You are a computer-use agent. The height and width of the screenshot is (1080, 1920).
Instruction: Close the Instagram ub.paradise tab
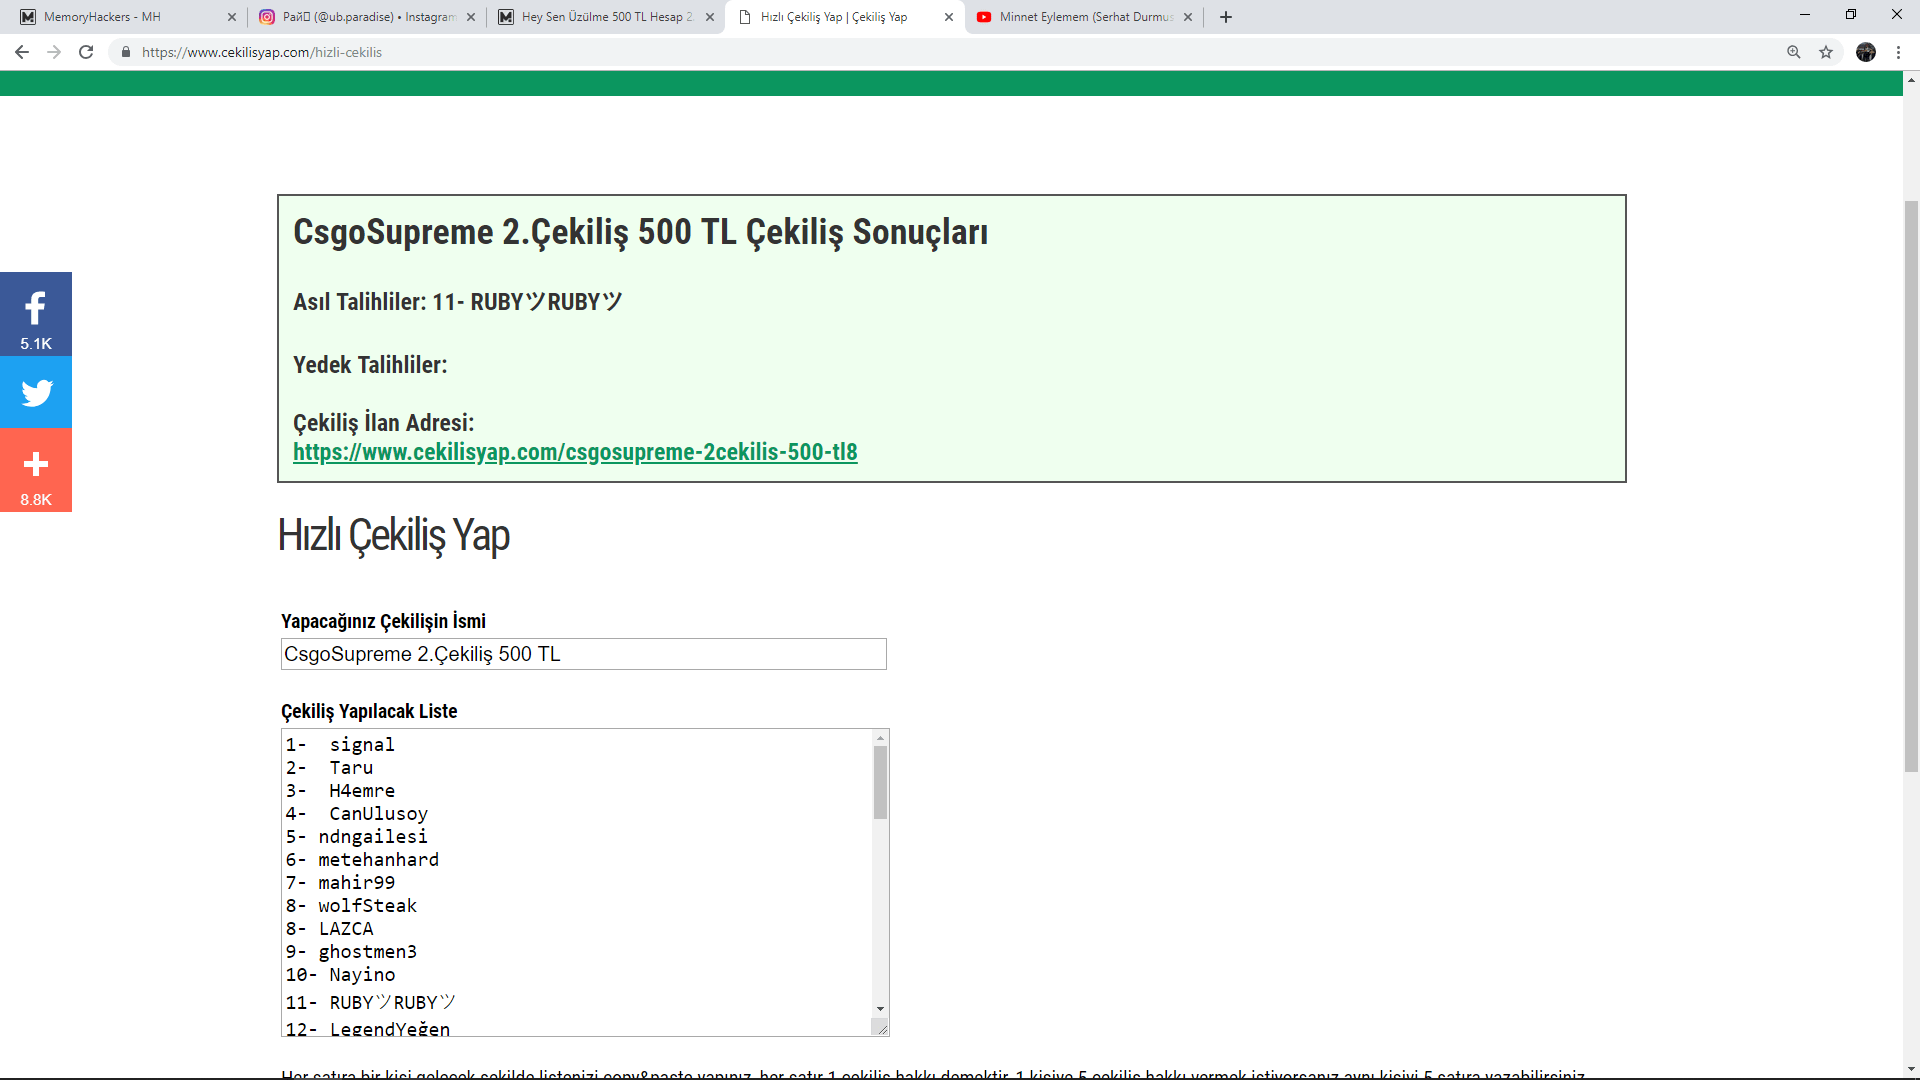pos(471,17)
